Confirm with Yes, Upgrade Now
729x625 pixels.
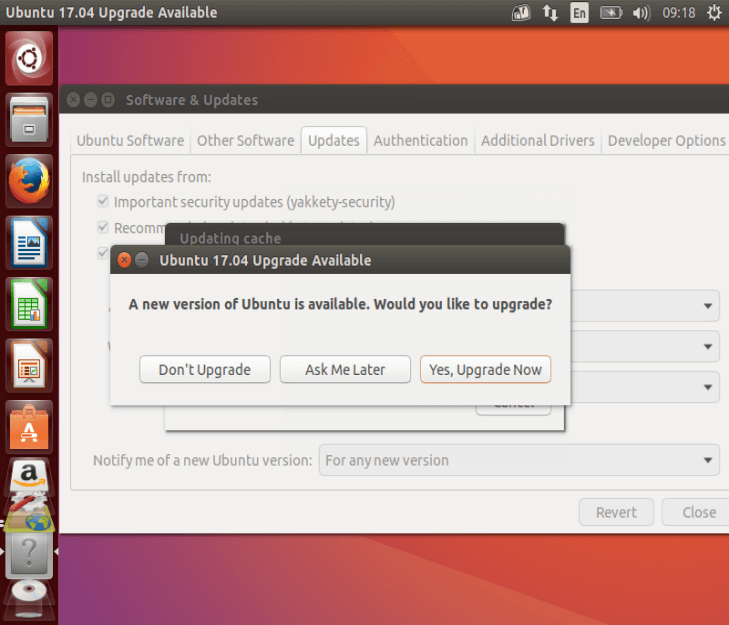(x=485, y=369)
